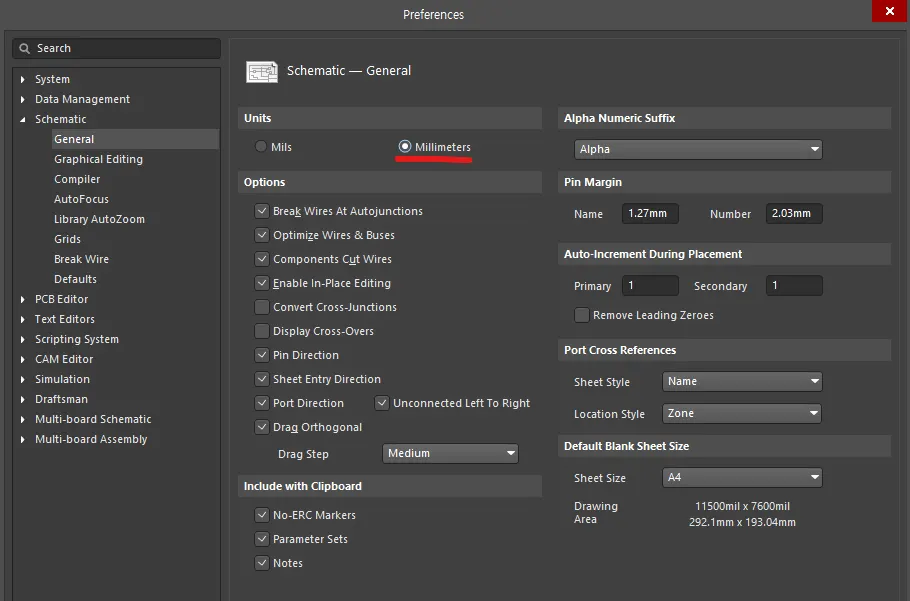910x601 pixels.
Task: Select the Grids page under Schematic
Action: 68,239
